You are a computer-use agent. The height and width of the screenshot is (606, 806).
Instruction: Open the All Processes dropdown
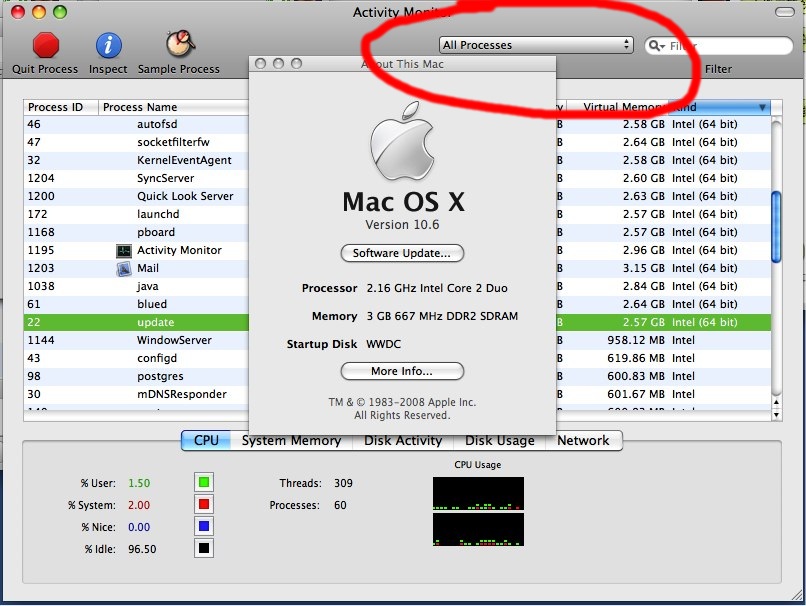pos(536,45)
